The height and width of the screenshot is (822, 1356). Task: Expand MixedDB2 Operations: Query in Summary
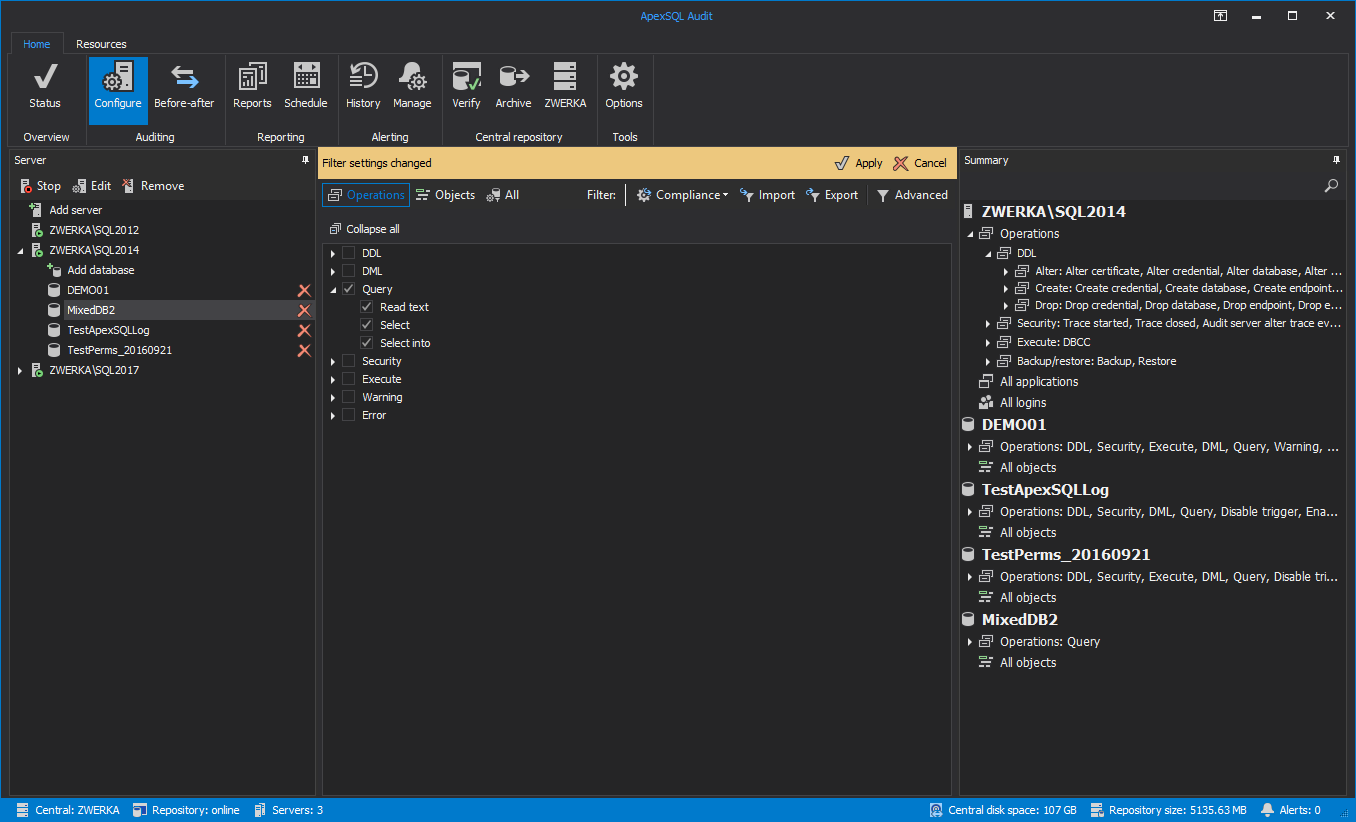pos(970,642)
